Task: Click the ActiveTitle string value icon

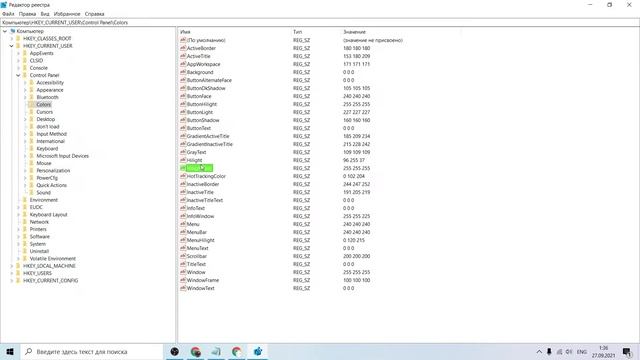Action: pos(183,56)
